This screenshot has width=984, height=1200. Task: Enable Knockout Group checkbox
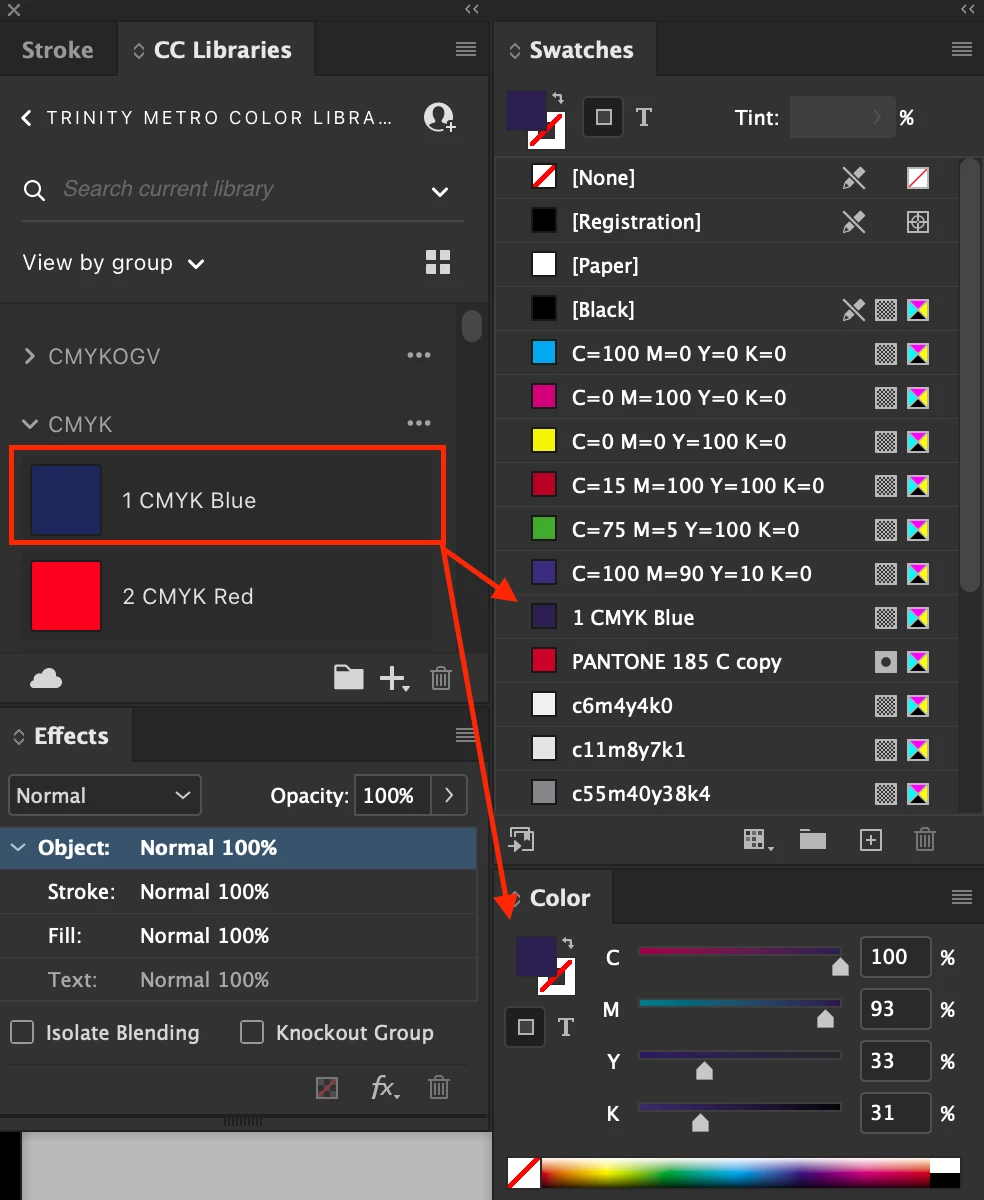[x=252, y=1032]
